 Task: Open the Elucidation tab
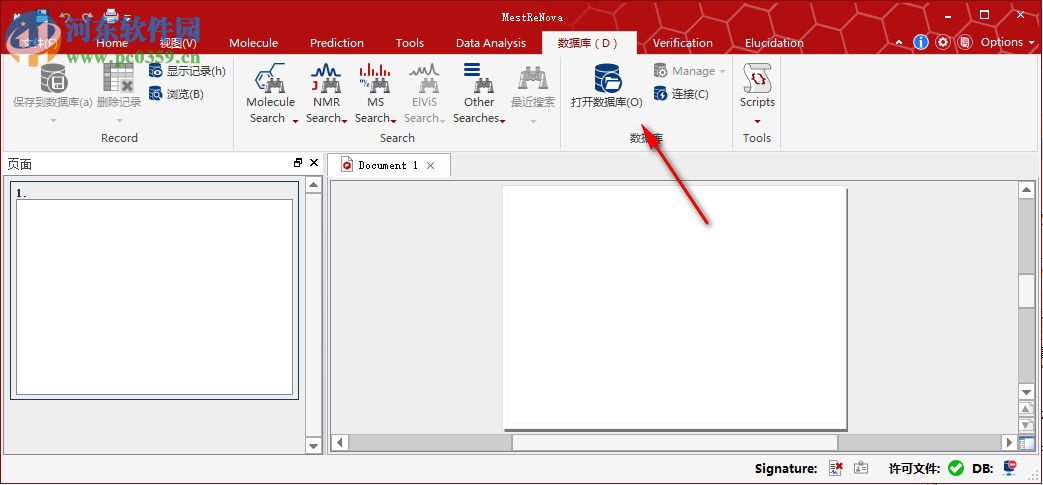coord(774,43)
